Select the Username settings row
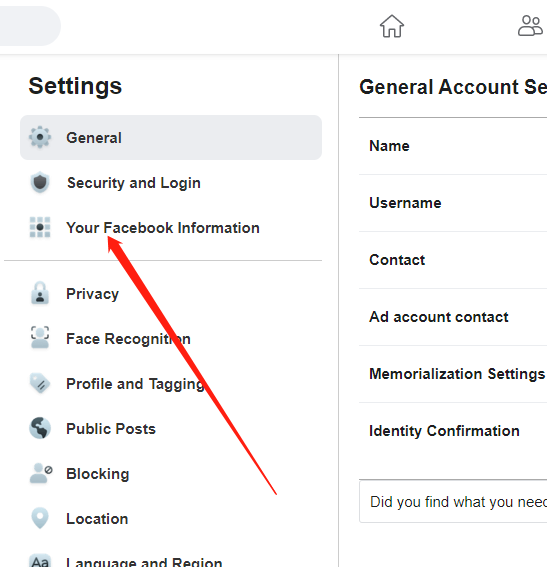This screenshot has width=547, height=567. [453, 203]
